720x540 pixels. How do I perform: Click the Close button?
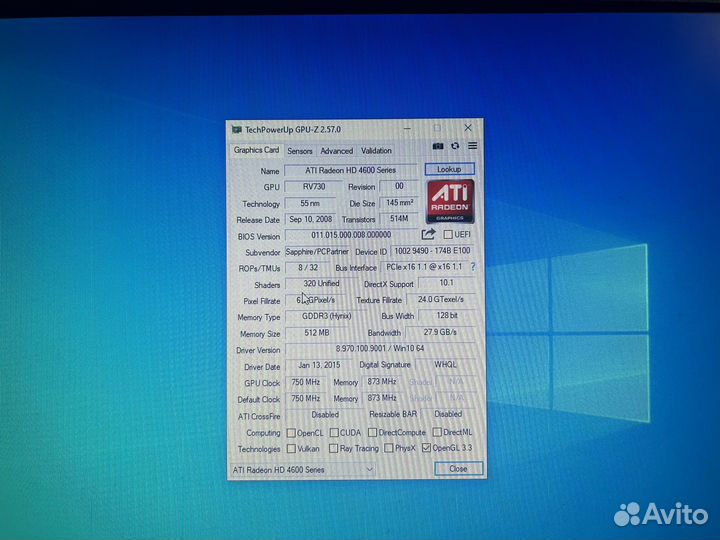coord(458,468)
